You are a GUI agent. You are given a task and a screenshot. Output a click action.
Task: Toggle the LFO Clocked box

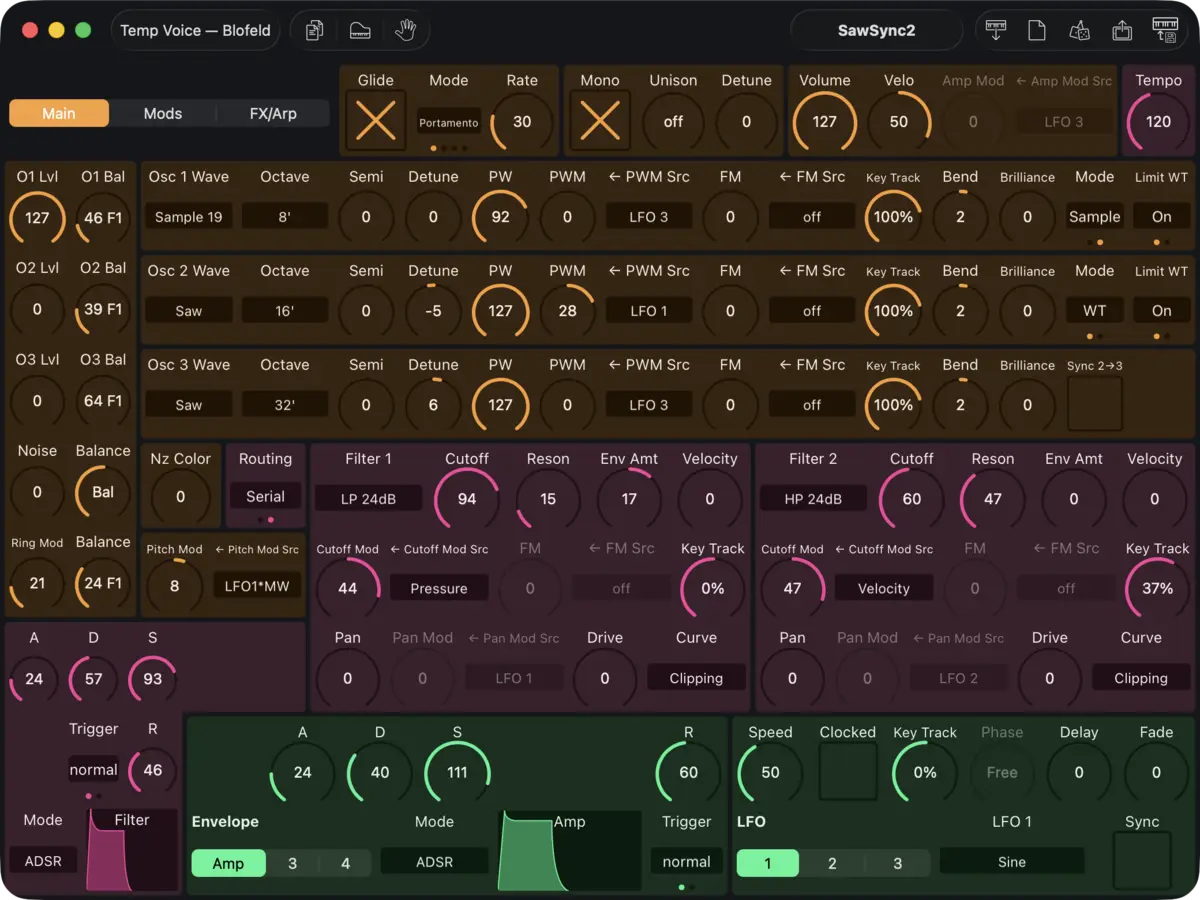point(848,772)
